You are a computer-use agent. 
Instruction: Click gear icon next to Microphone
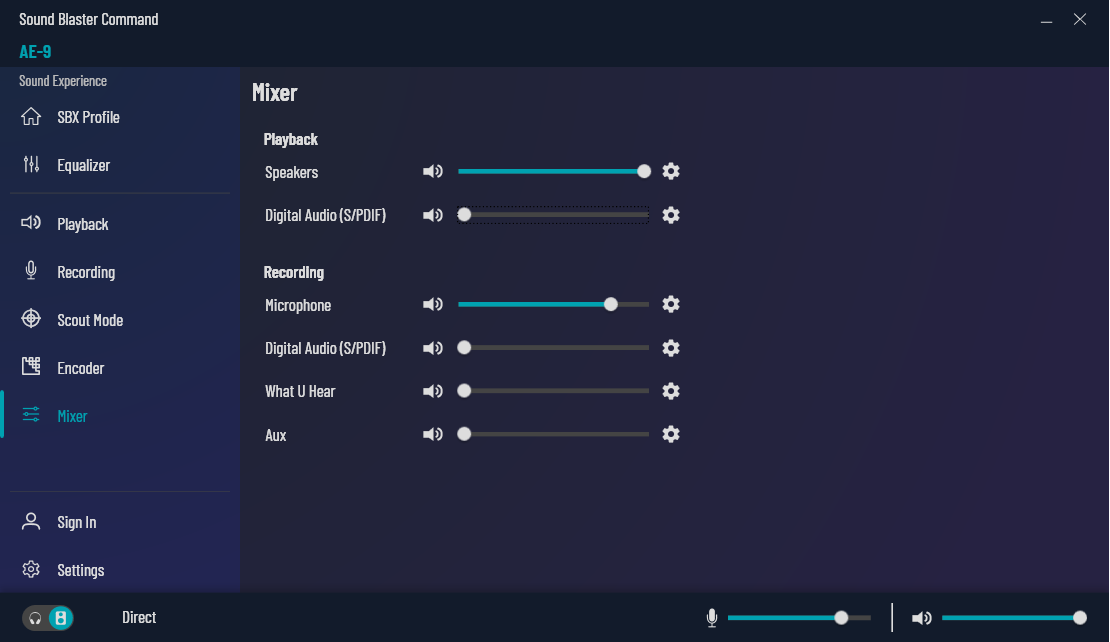[x=671, y=304]
